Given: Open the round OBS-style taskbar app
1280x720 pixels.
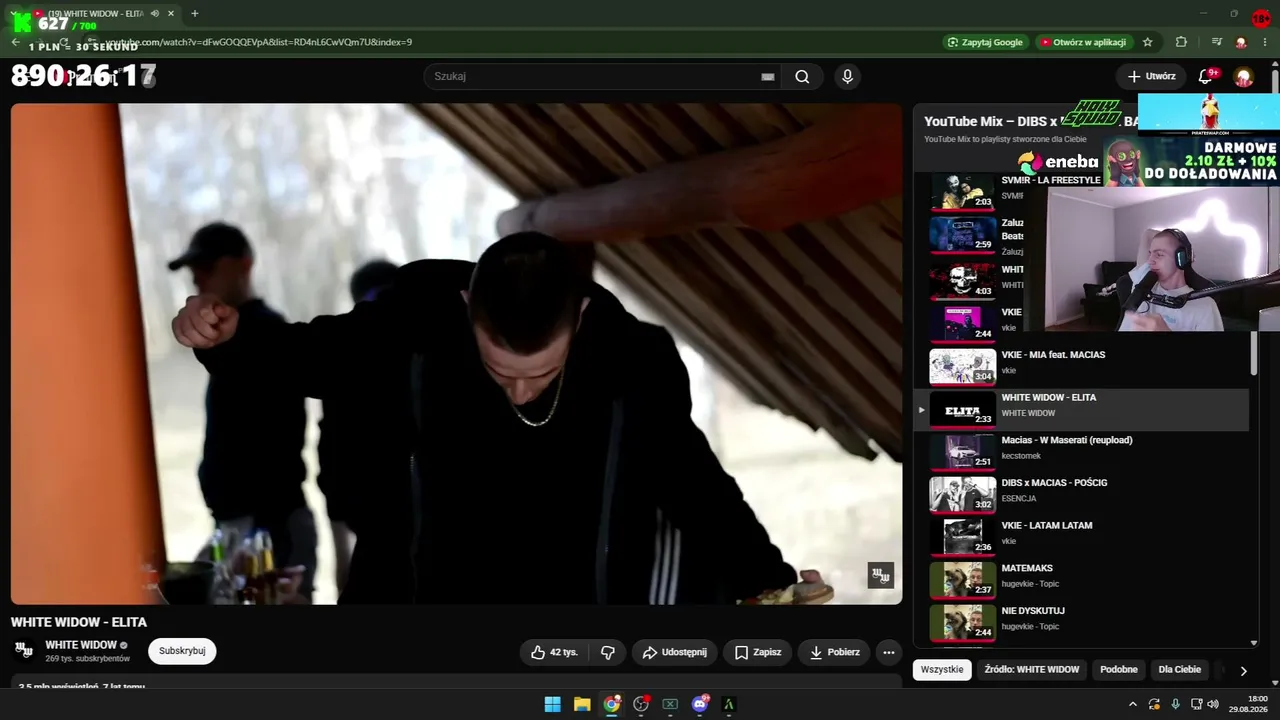Looking at the screenshot, I should 641,704.
